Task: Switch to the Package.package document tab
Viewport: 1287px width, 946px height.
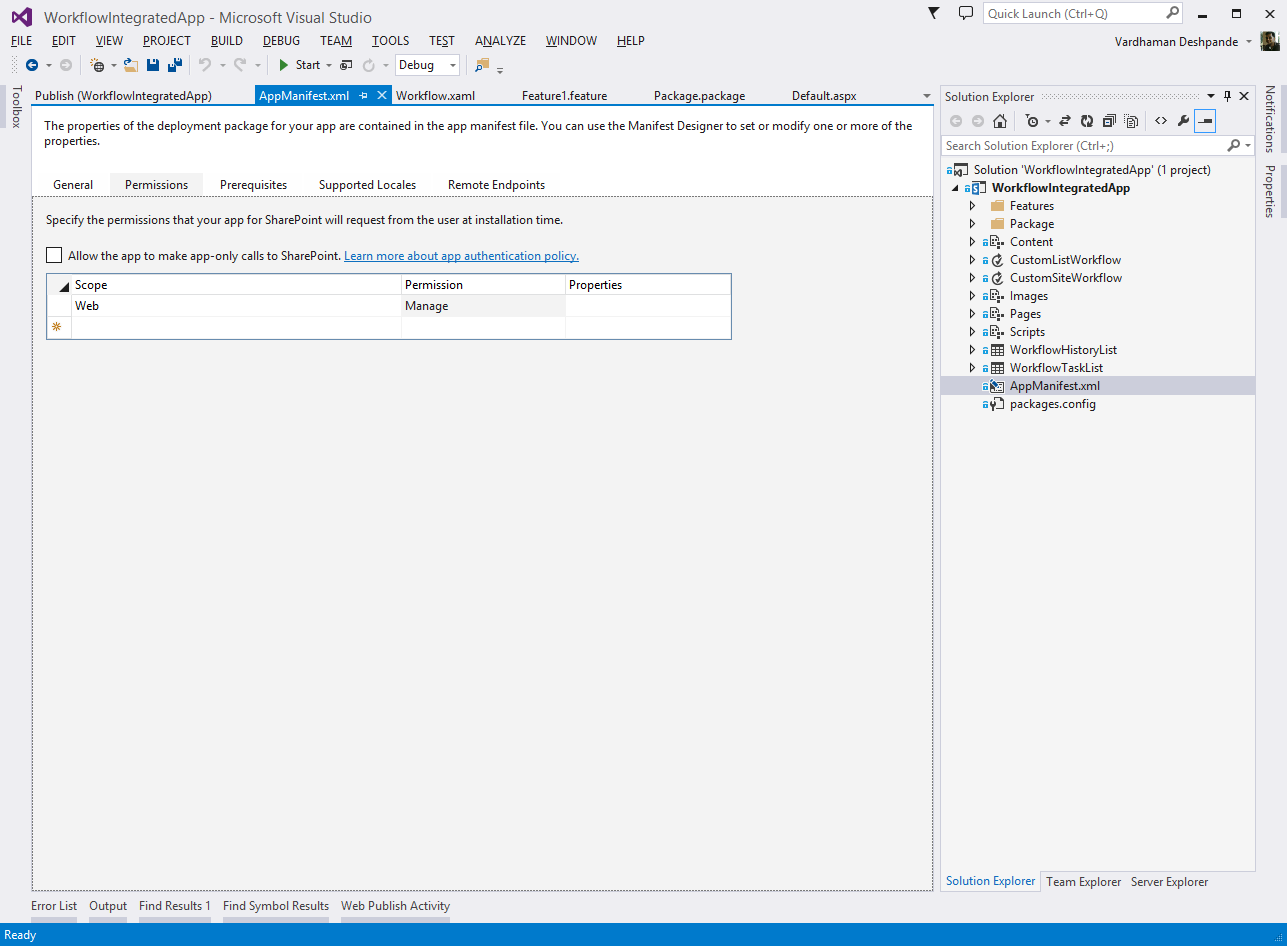Action: [700, 96]
